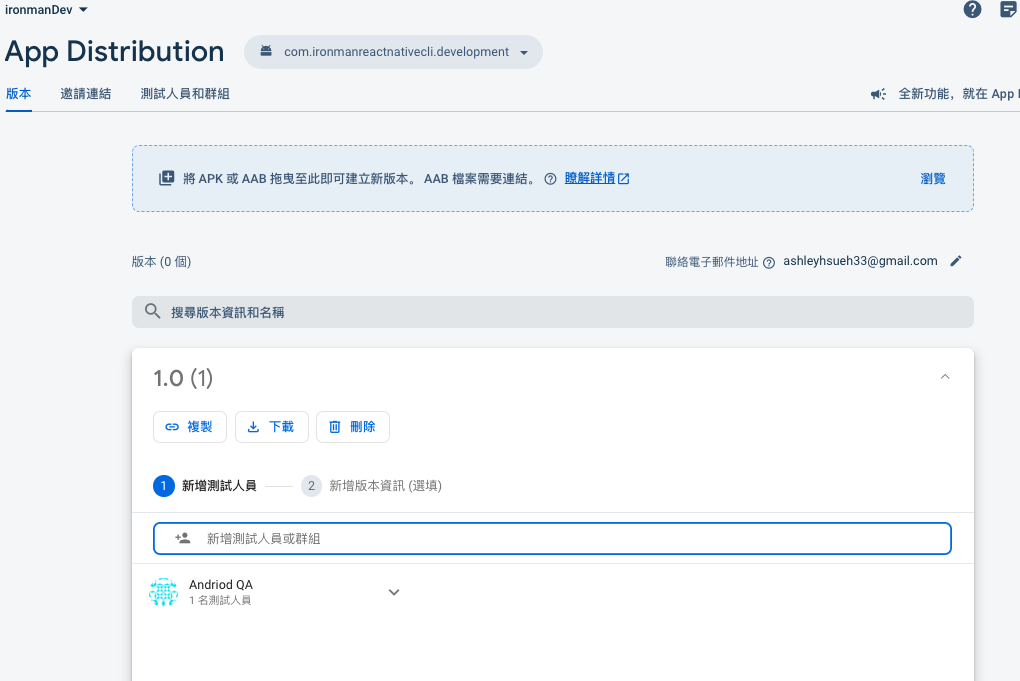The width and height of the screenshot is (1020, 681).
Task: Click the Andriod QA group avatar
Action: [x=163, y=592]
